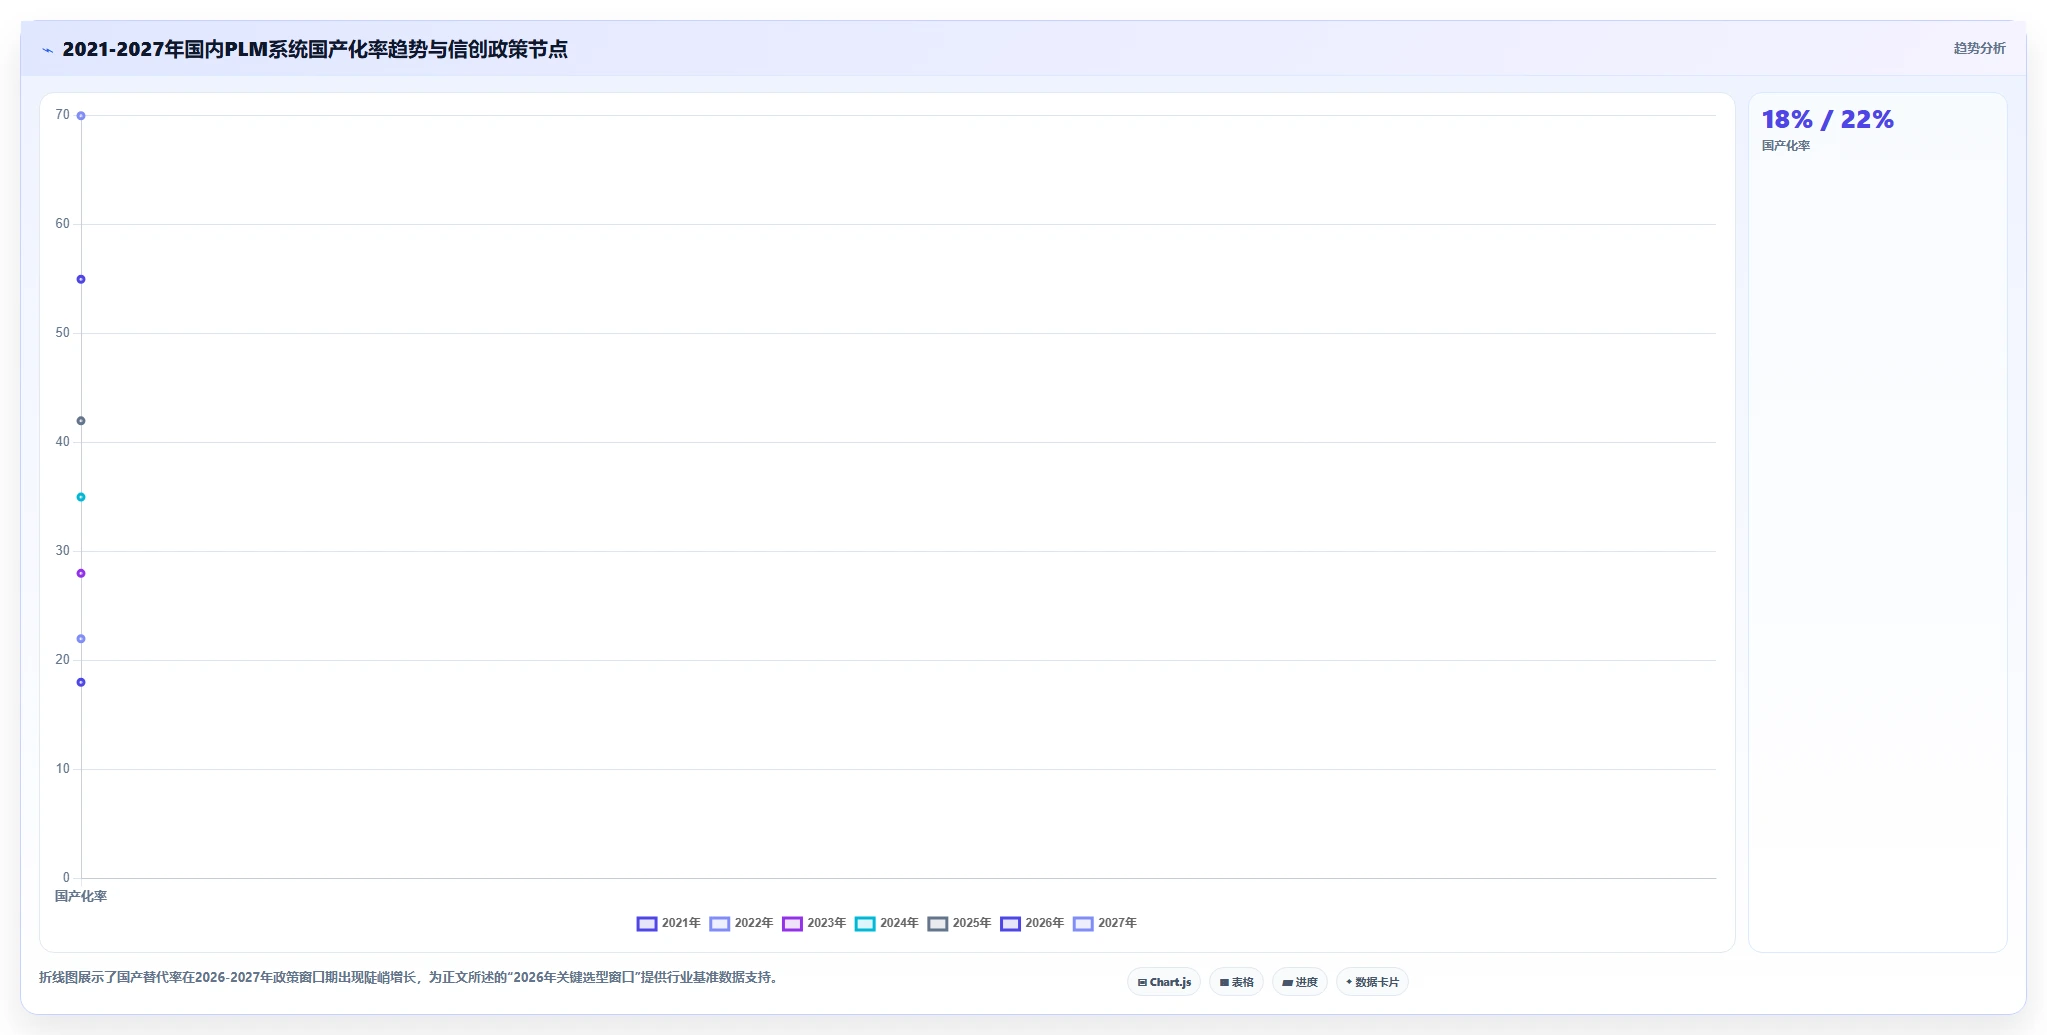Image resolution: width=2047 pixels, height=1035 pixels.
Task: Select the data point at value 22
Action: [81, 639]
